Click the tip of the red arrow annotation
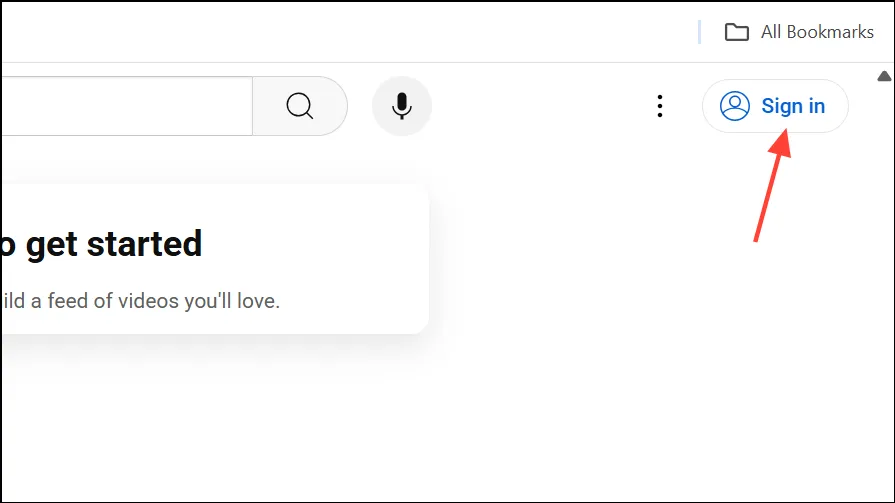The width and height of the screenshot is (895, 503). [785, 132]
